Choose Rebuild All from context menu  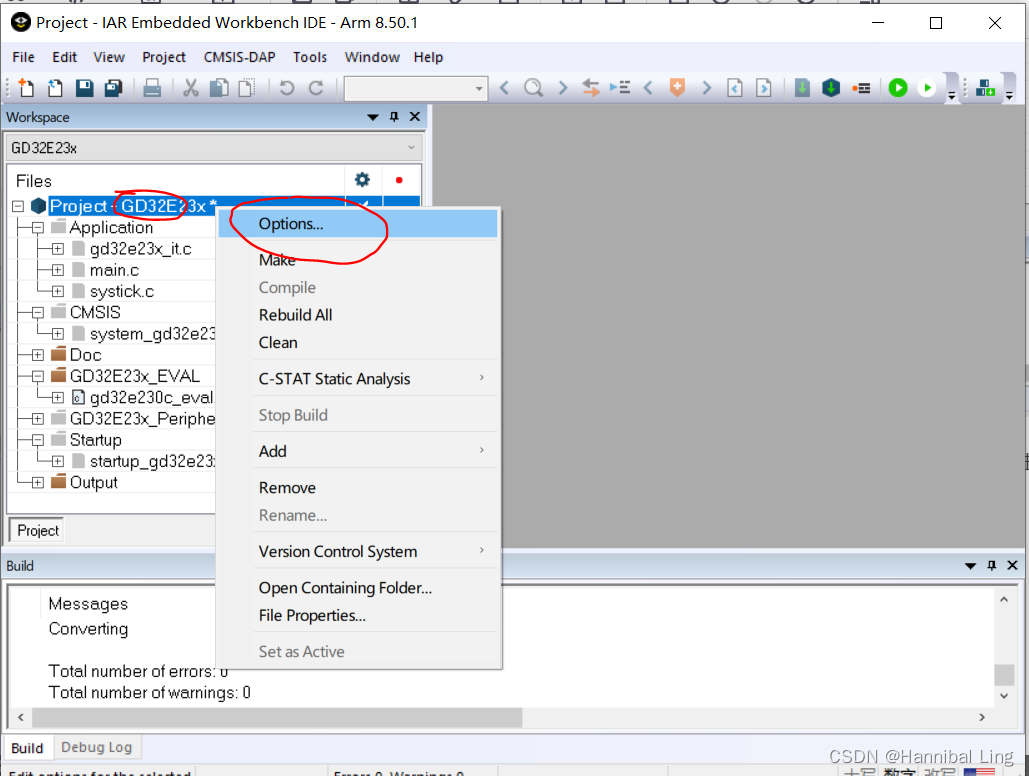click(x=358, y=315)
